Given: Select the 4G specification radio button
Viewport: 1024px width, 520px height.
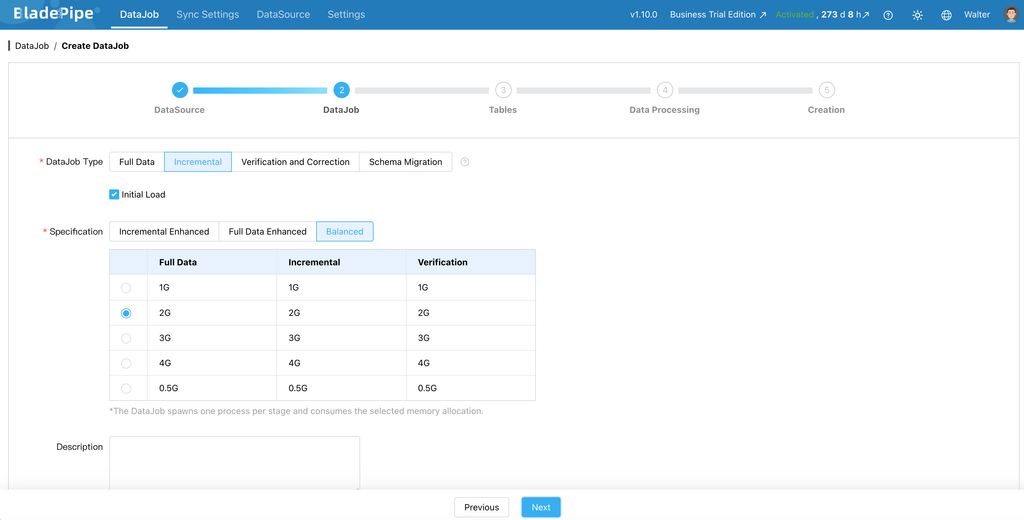Looking at the screenshot, I should tap(126, 363).
